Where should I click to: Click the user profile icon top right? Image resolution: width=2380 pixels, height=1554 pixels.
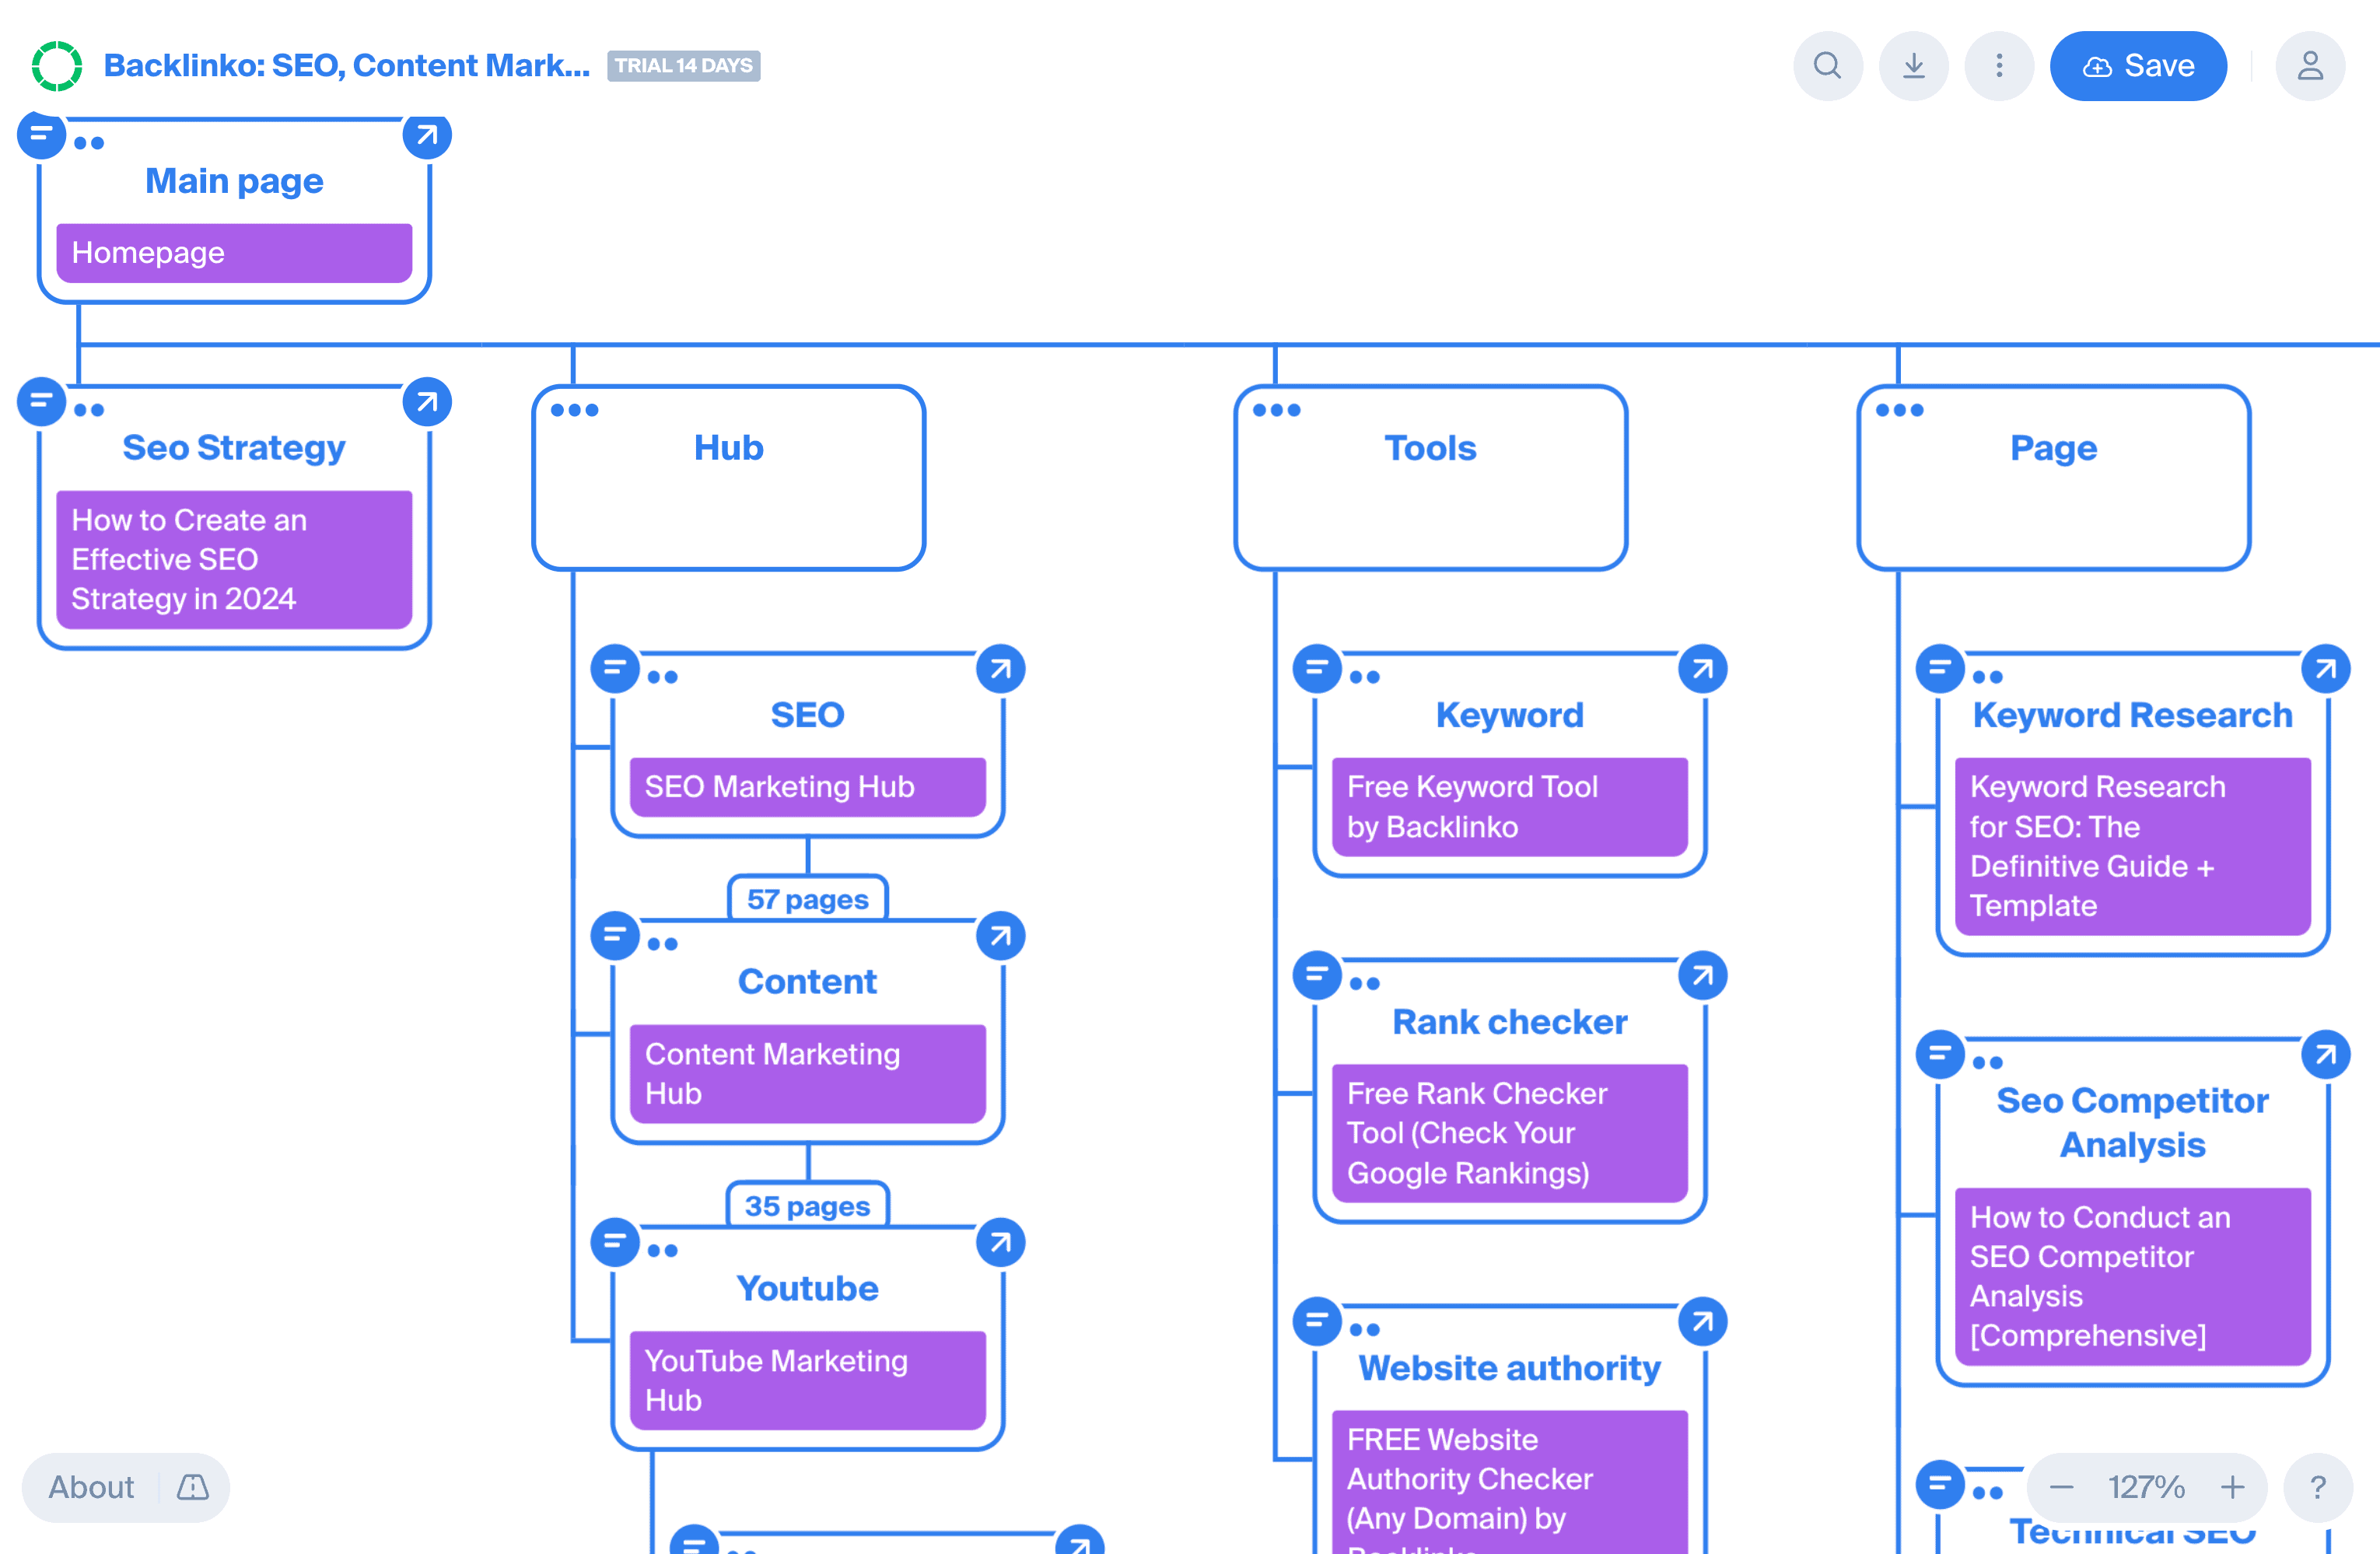(2310, 66)
